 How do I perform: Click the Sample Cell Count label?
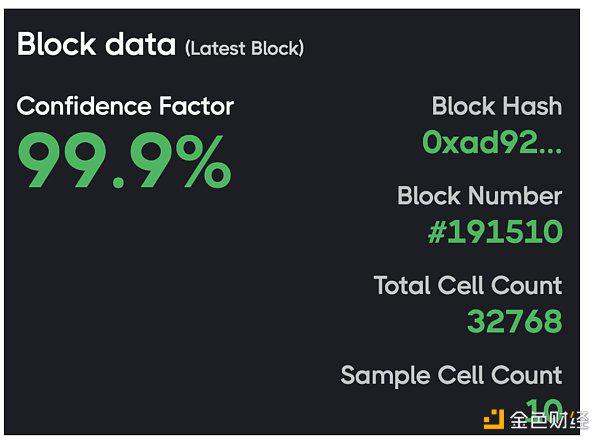point(452,375)
